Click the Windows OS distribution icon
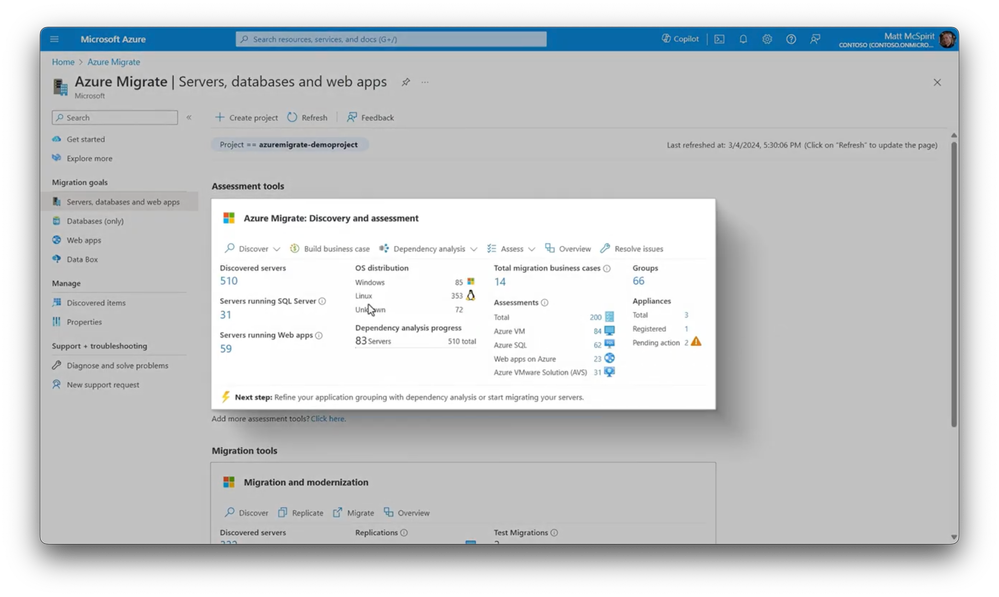 tap(471, 282)
